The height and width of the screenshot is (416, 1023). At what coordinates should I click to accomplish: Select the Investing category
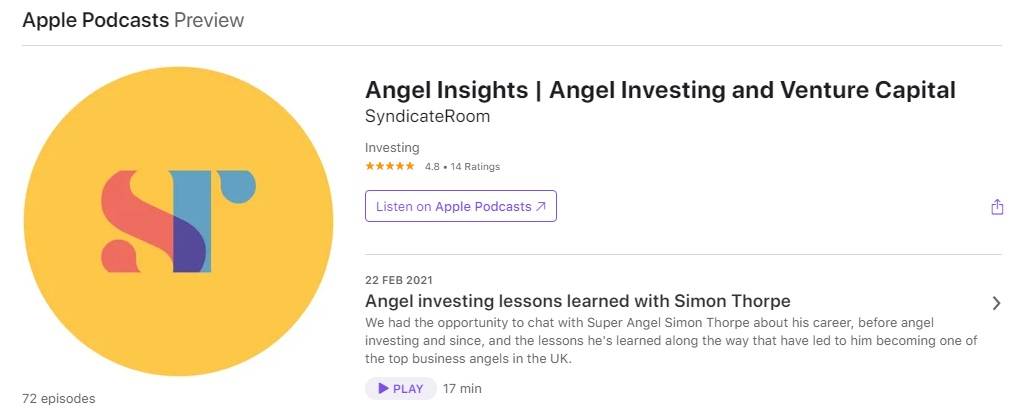click(x=392, y=147)
